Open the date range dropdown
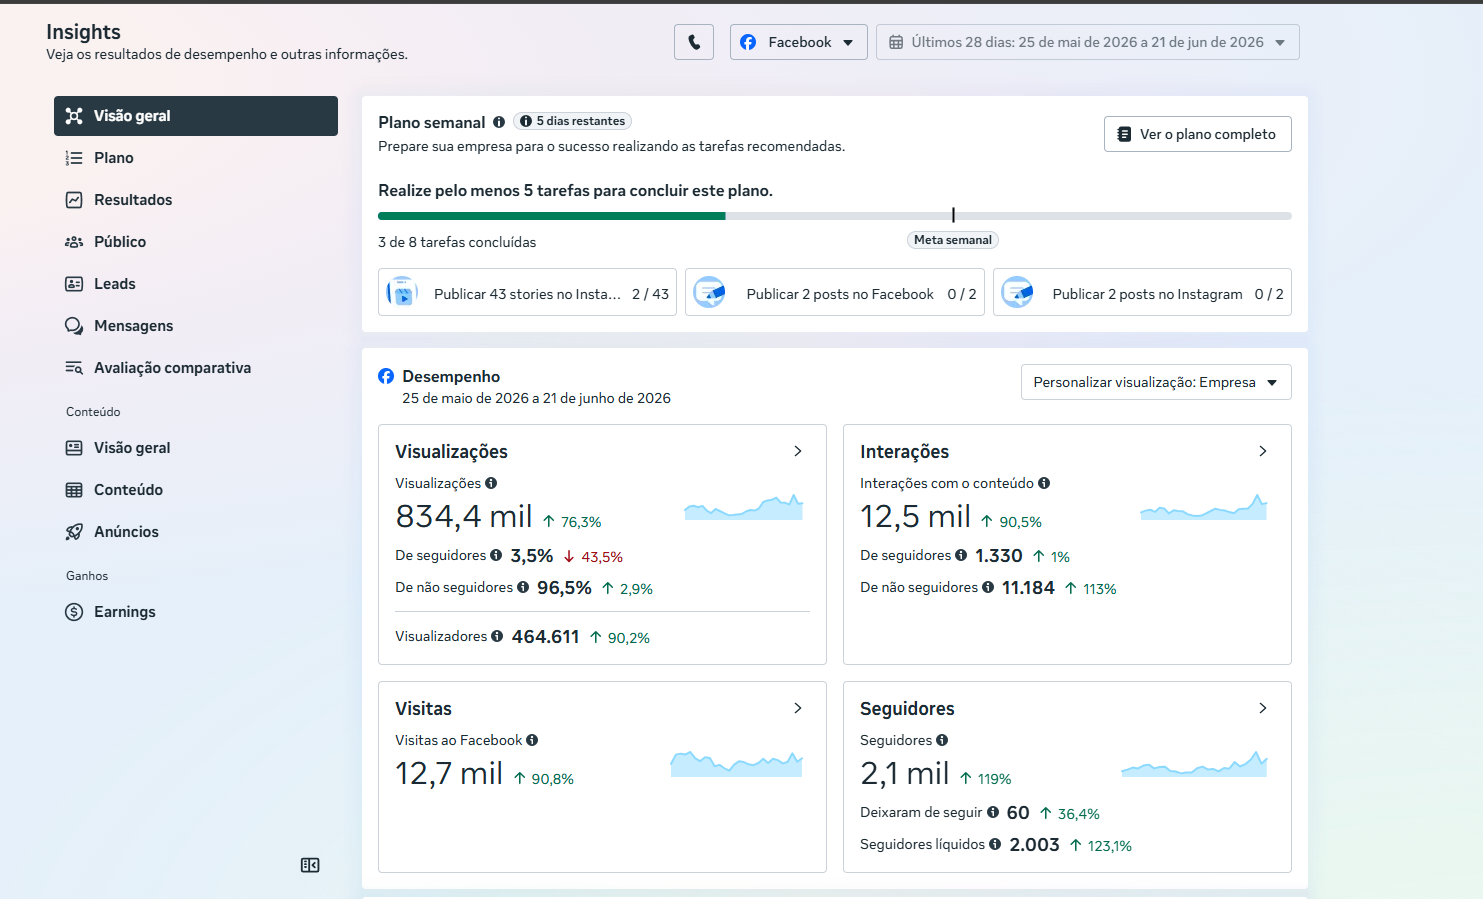This screenshot has height=899, width=1483. [1088, 42]
